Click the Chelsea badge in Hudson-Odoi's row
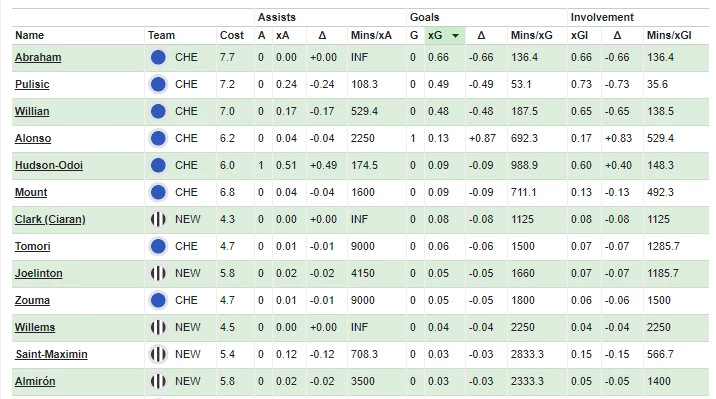This screenshot has height=399, width=716. [x=158, y=165]
